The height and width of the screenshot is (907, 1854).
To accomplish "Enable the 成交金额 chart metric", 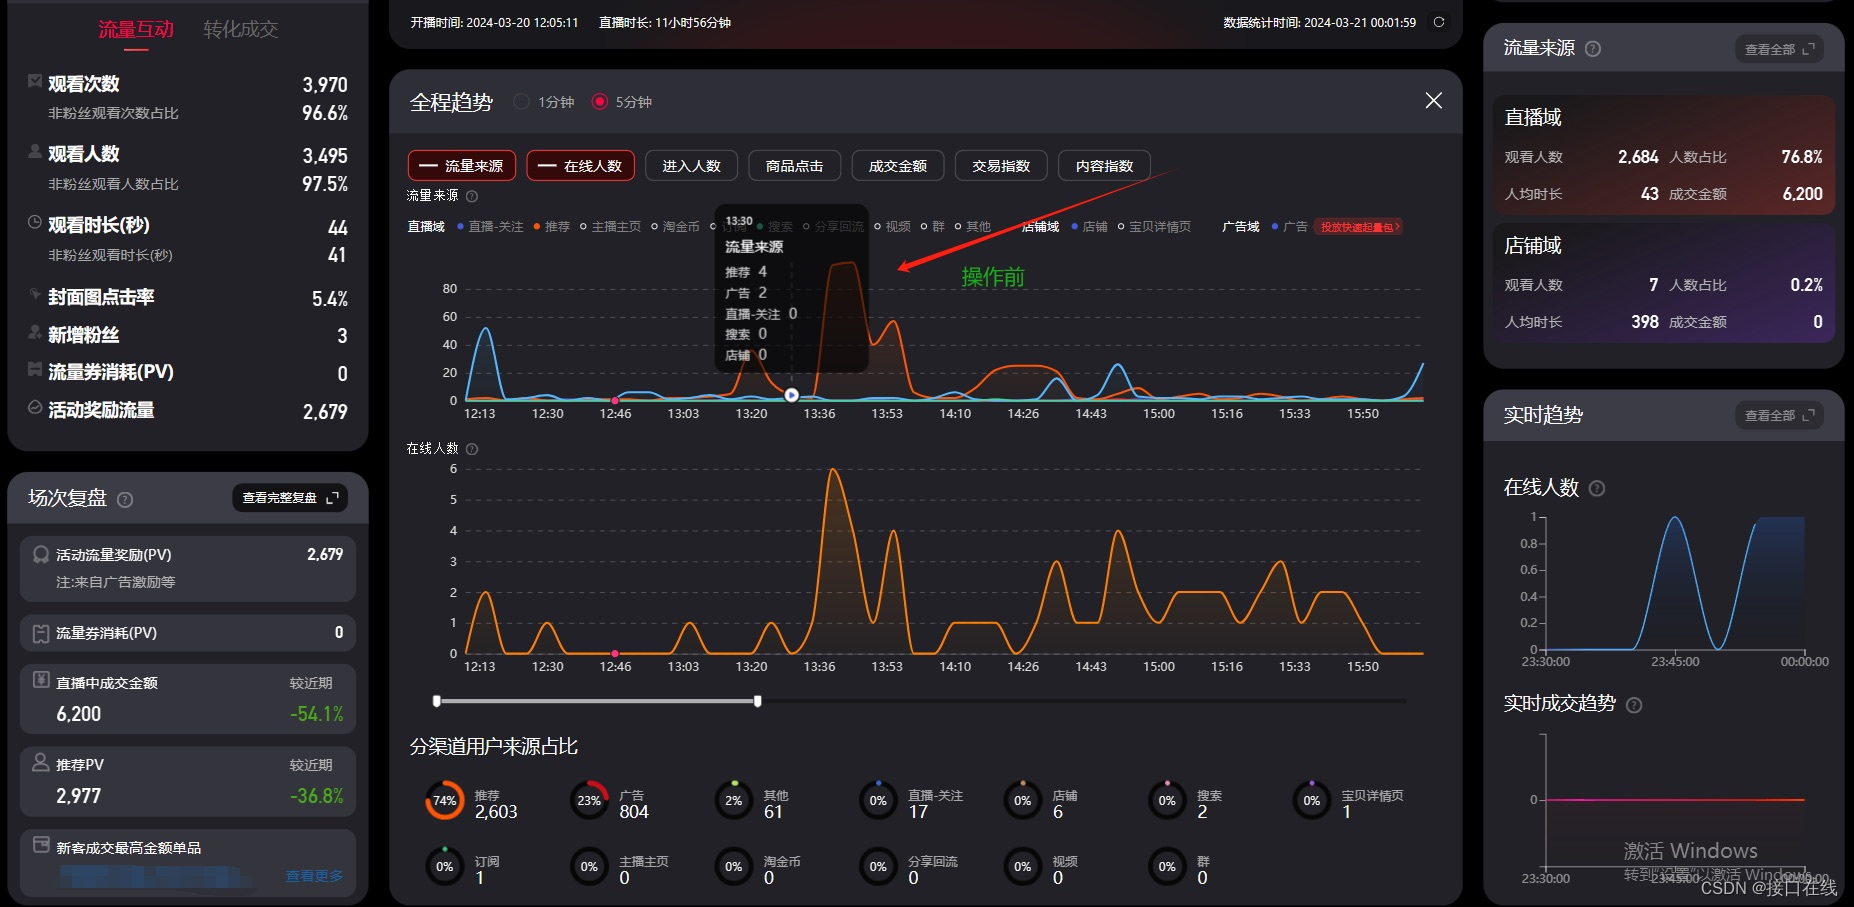I will point(897,166).
